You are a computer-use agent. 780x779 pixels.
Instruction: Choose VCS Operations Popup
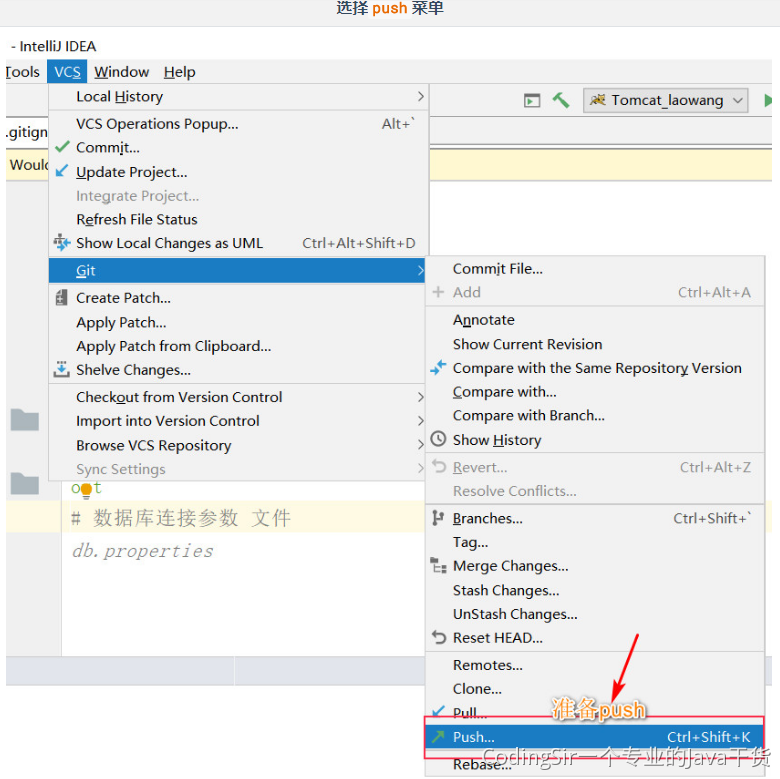[237, 123]
